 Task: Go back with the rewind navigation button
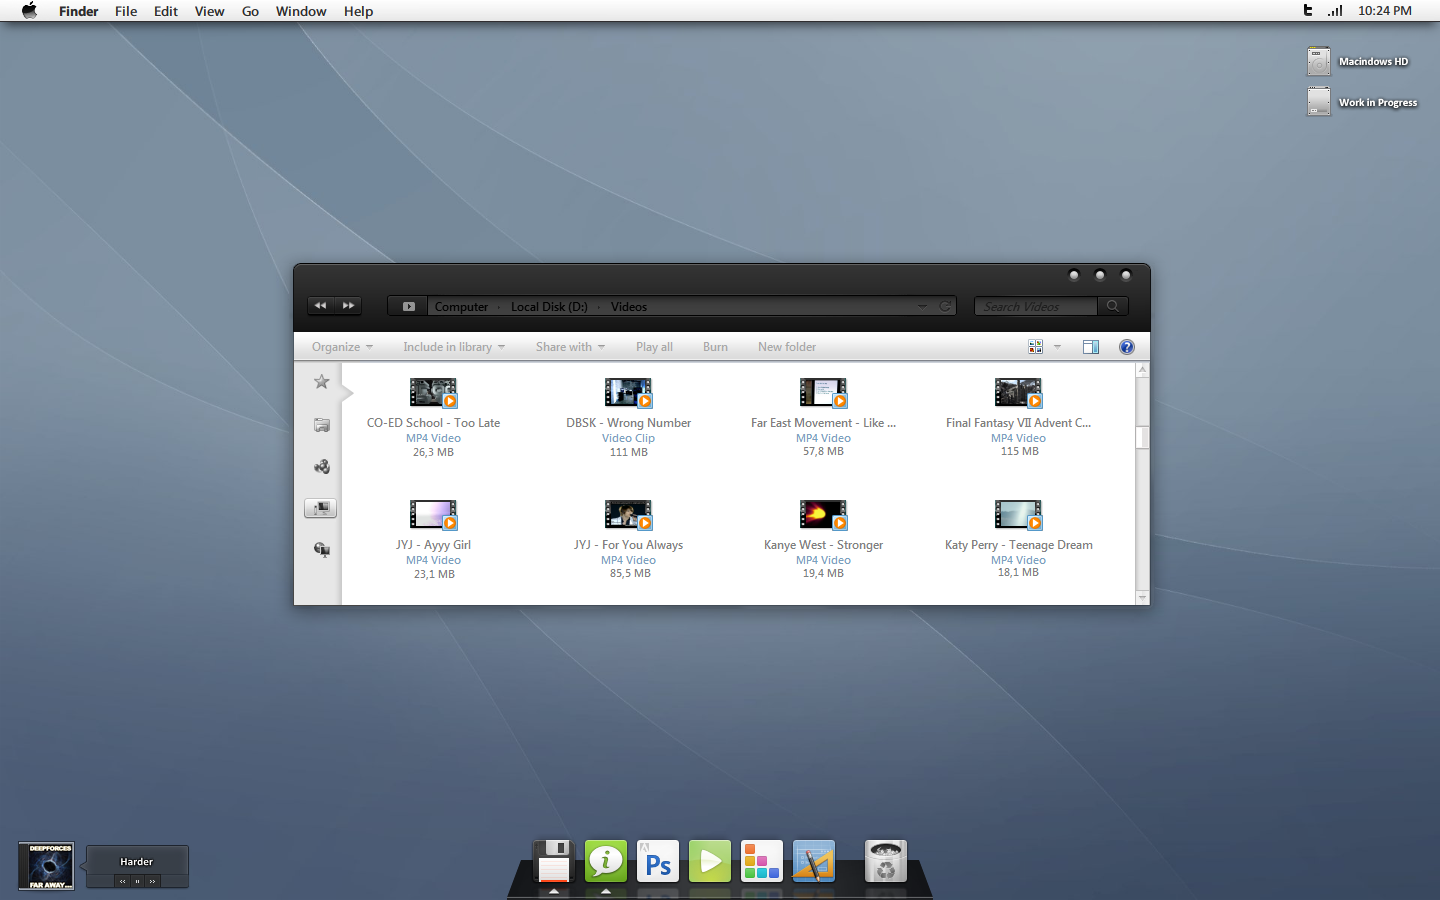(x=320, y=306)
